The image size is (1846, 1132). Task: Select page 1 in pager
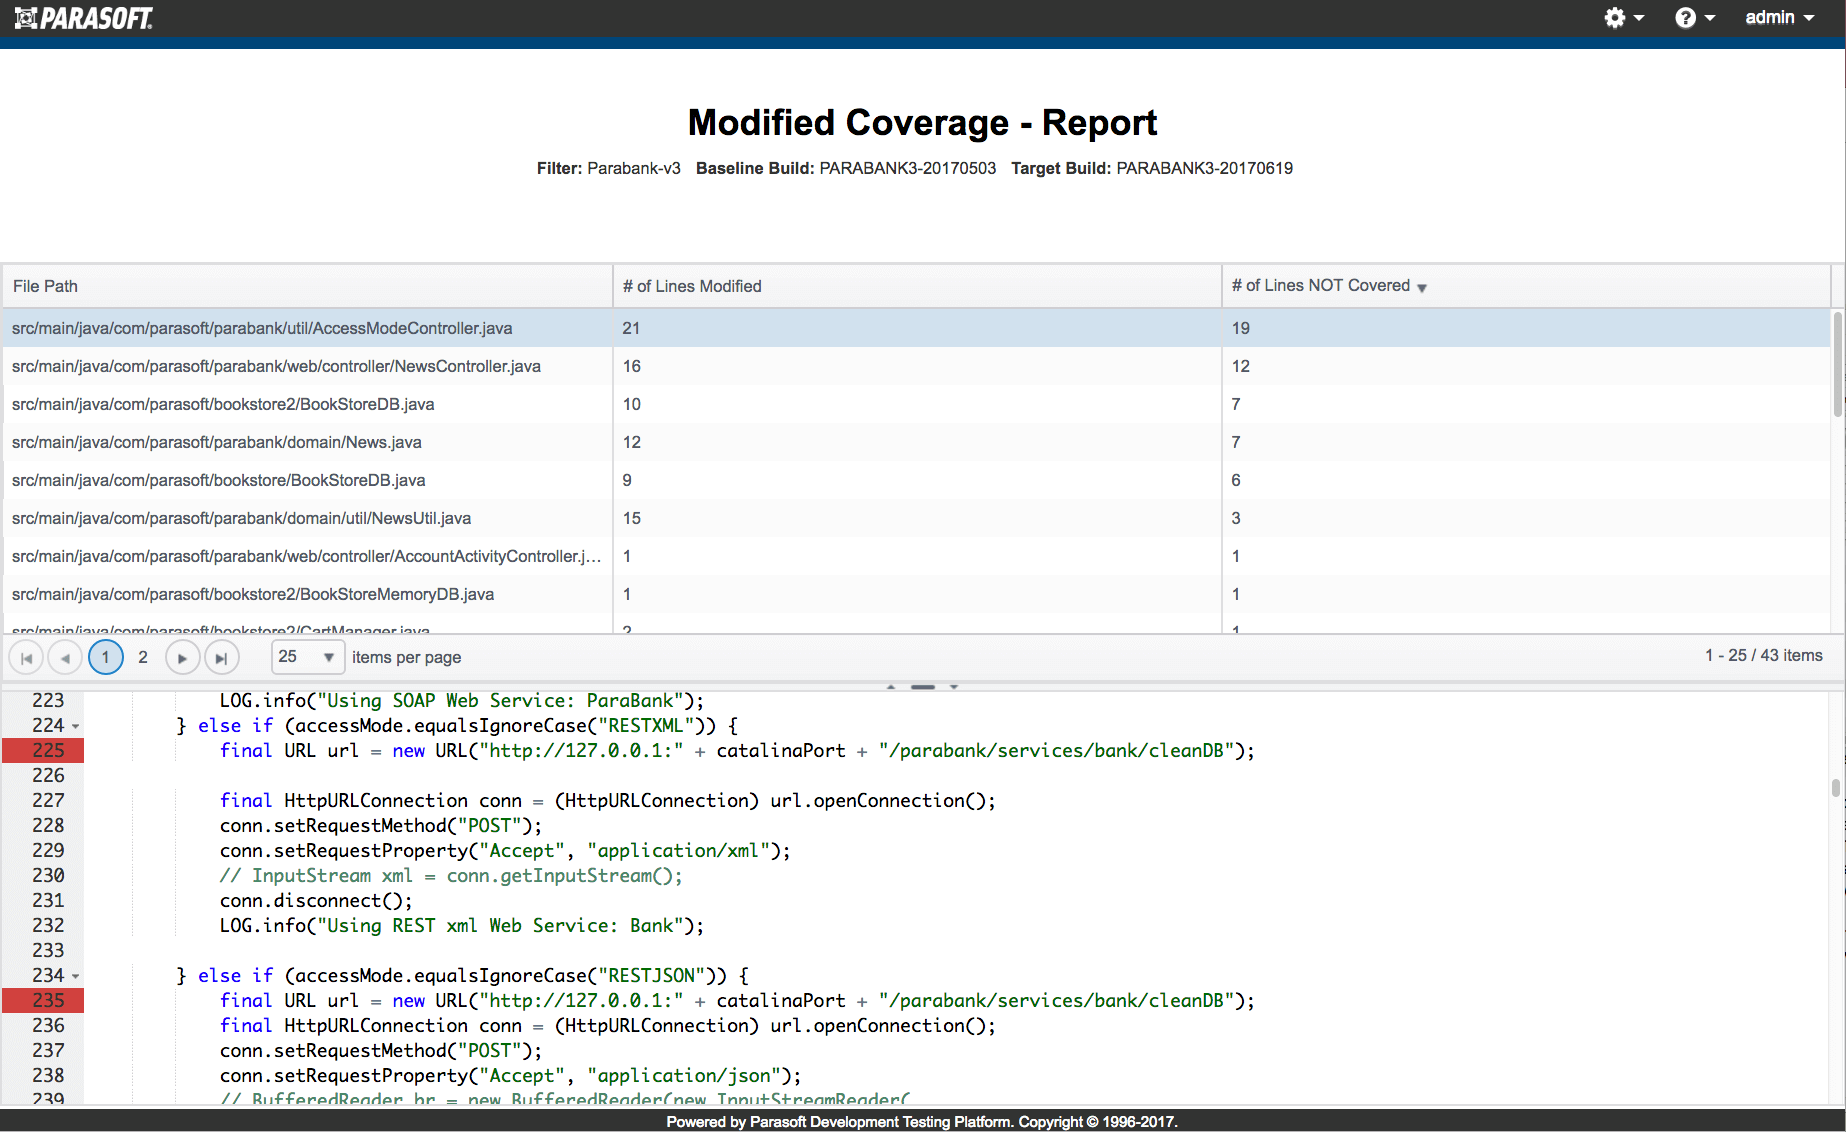click(106, 657)
